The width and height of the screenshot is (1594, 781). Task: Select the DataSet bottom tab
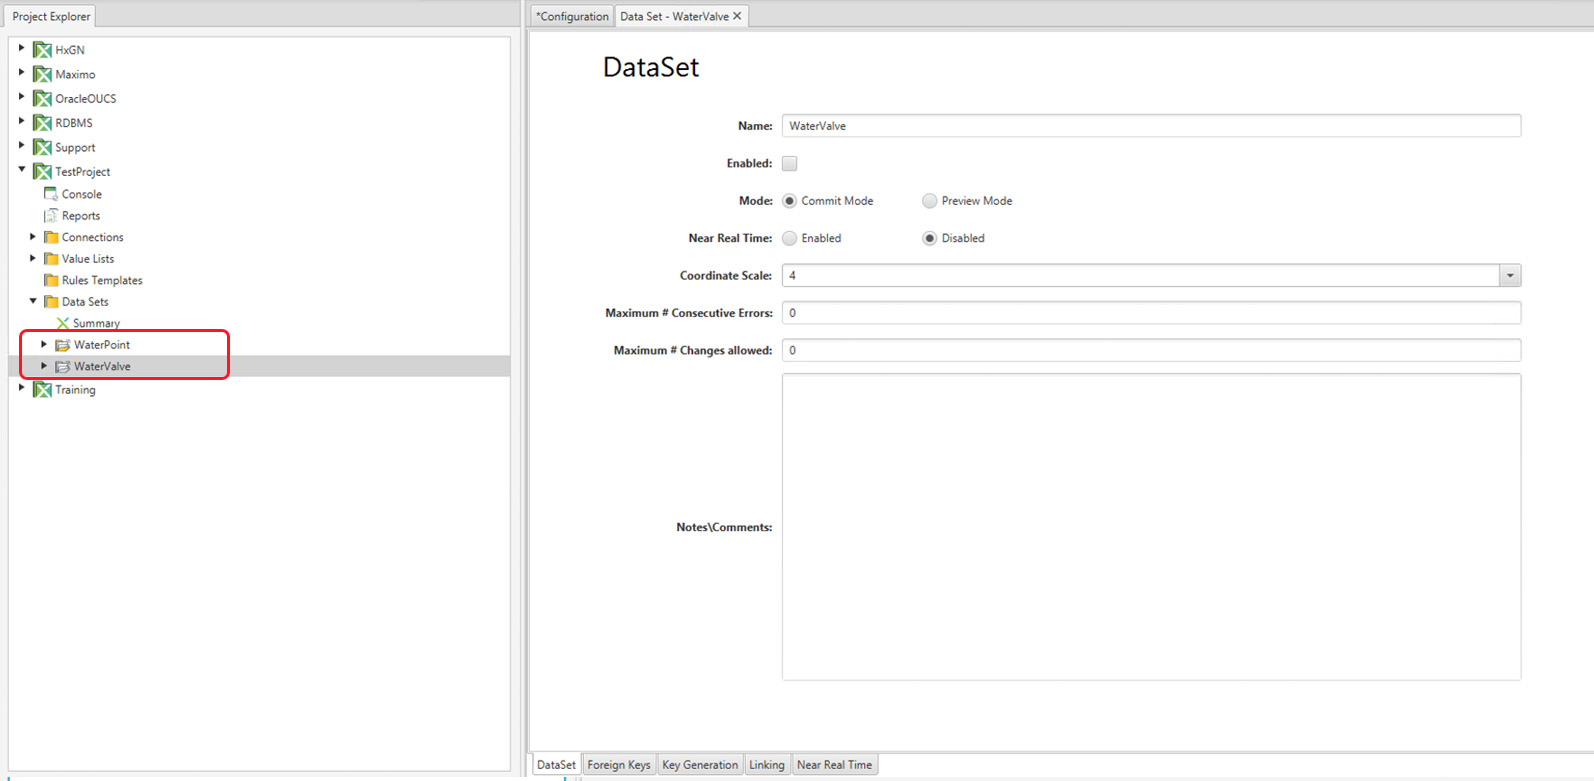coord(556,765)
